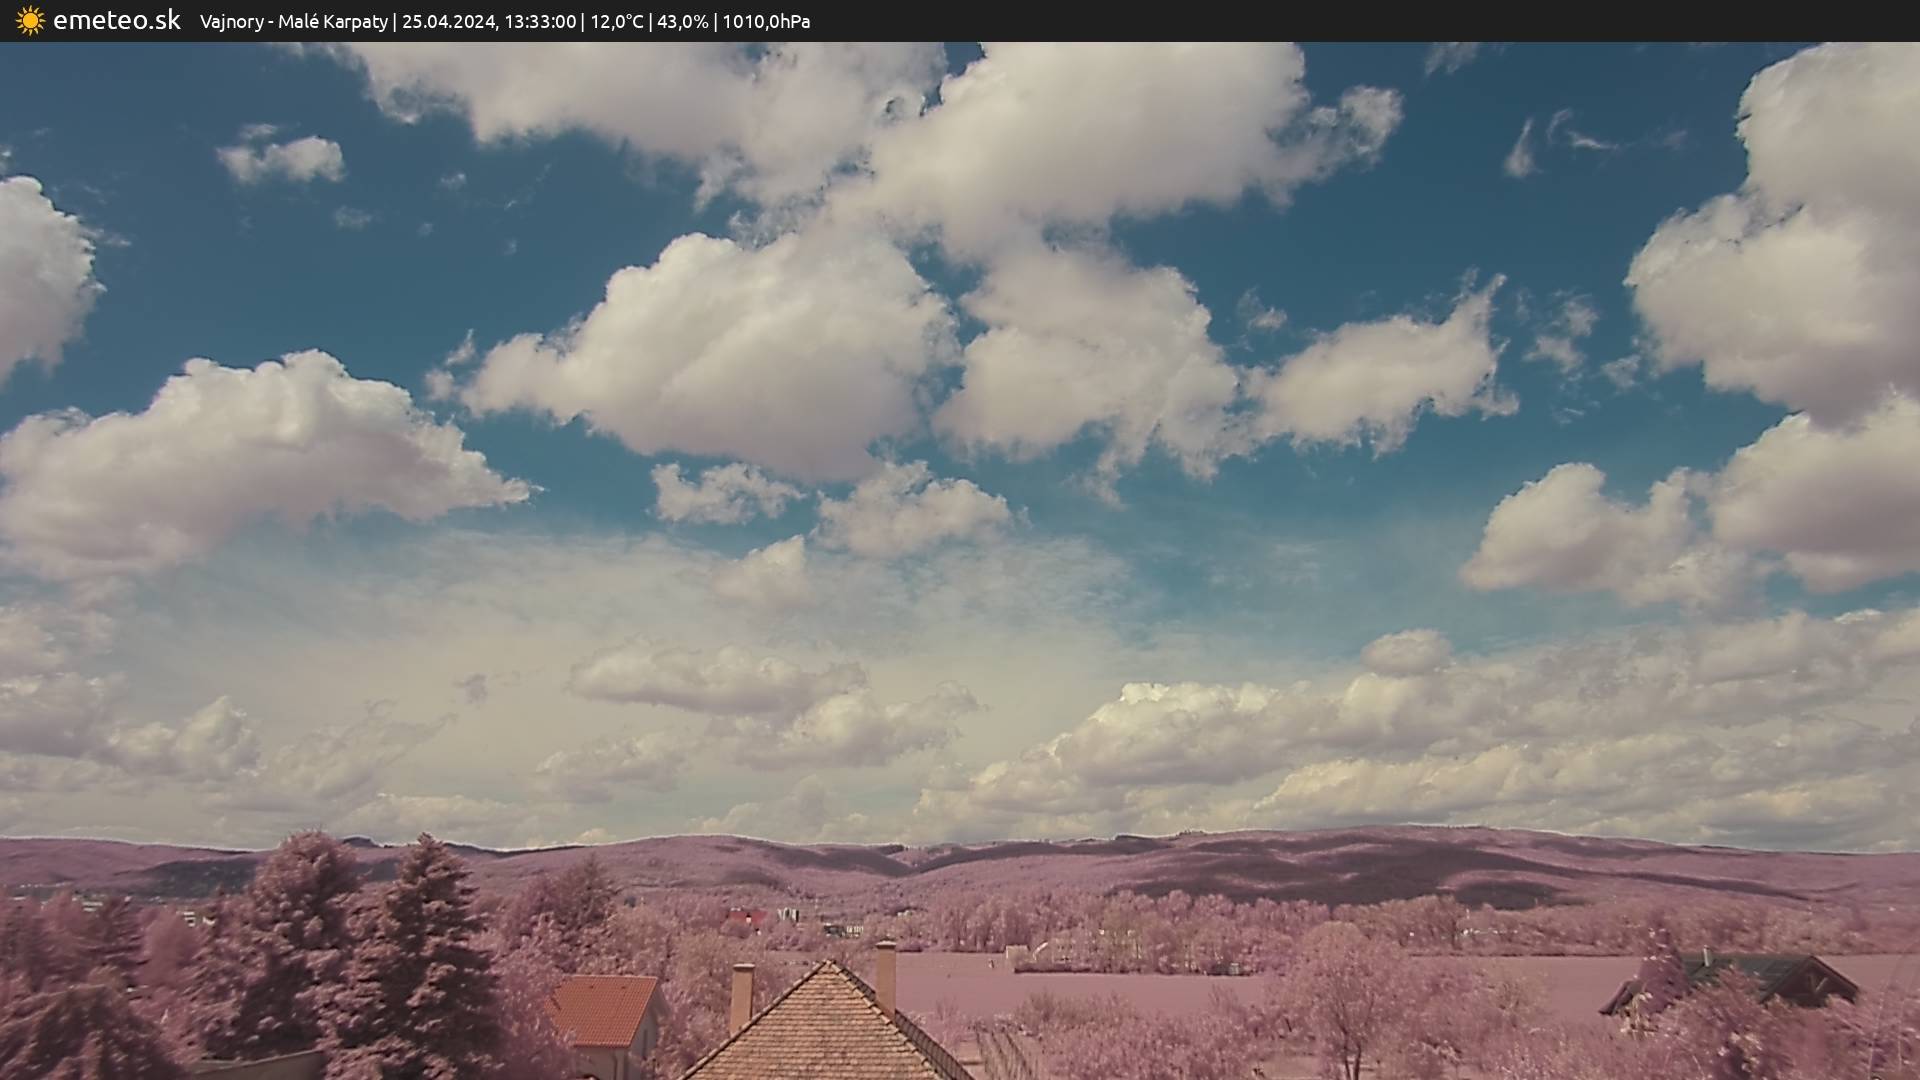
Task: Click the emeteo.sk site name
Action: click(x=116, y=21)
